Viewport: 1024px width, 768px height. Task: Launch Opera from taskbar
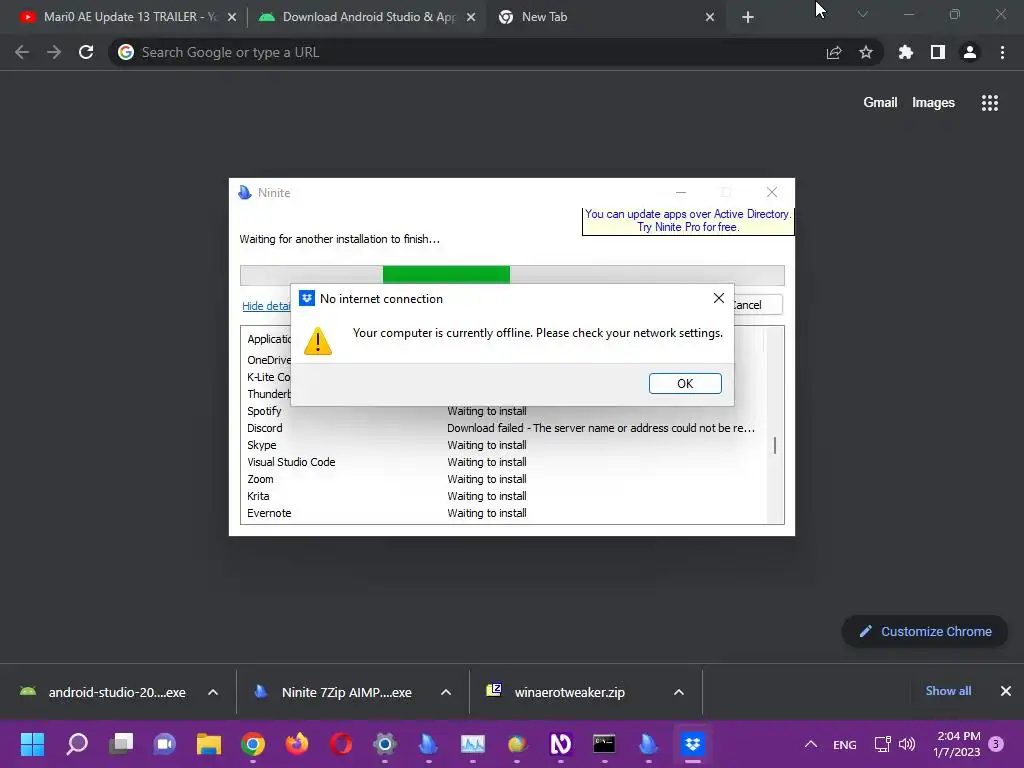[341, 744]
